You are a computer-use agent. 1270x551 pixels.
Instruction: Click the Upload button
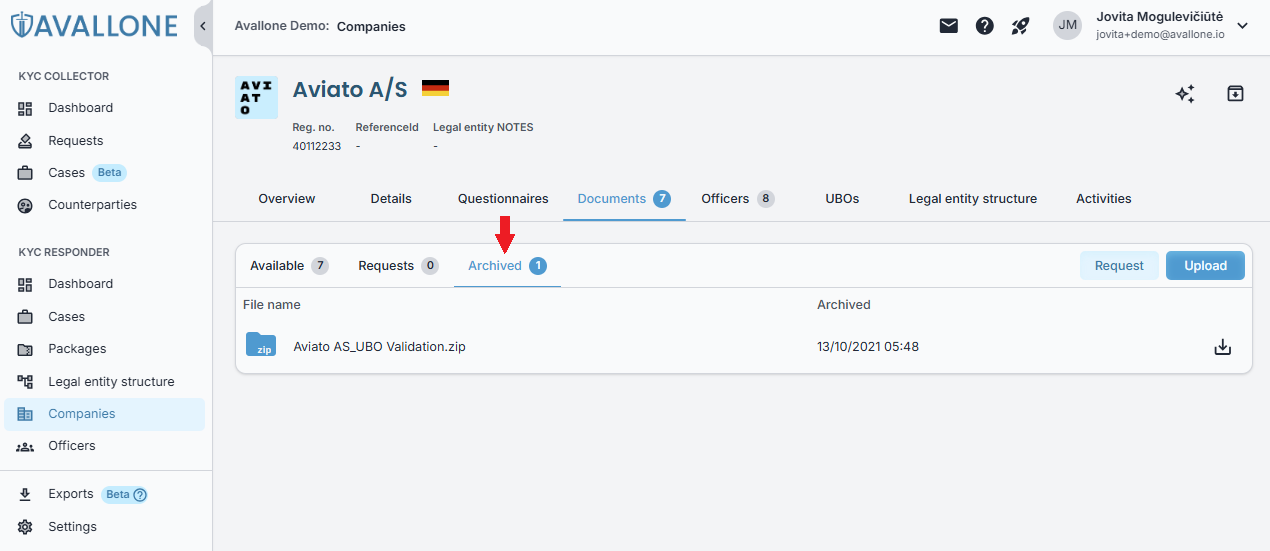point(1205,265)
